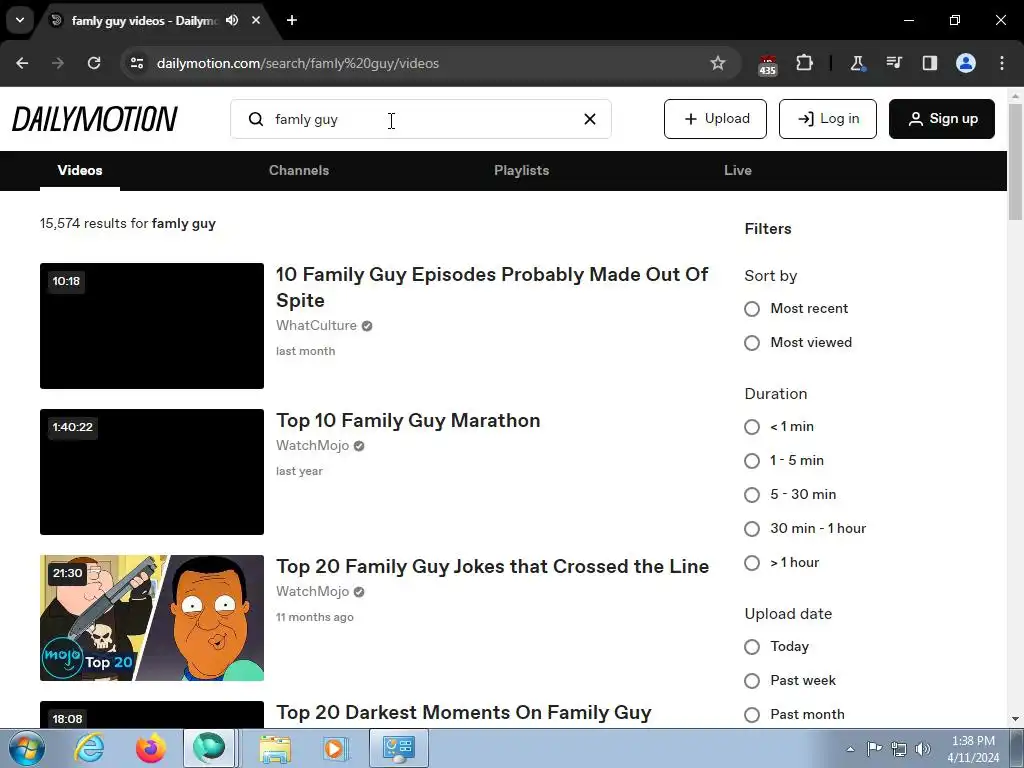Viewport: 1024px width, 768px height.
Task: Click the Dailymotion logo
Action: (95, 119)
